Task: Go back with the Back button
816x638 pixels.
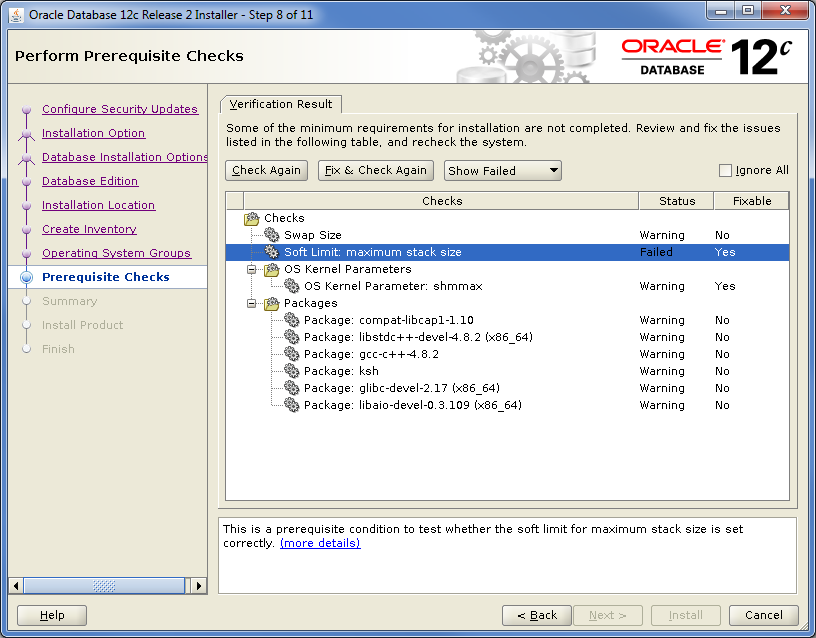Action: coord(537,616)
